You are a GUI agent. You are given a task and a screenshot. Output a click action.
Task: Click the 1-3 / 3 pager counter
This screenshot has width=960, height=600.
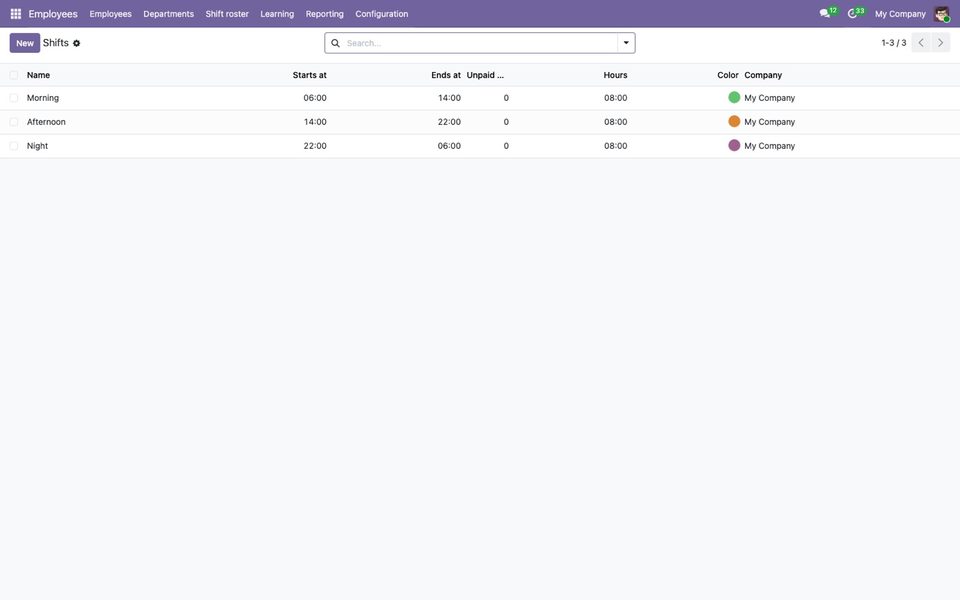(893, 43)
